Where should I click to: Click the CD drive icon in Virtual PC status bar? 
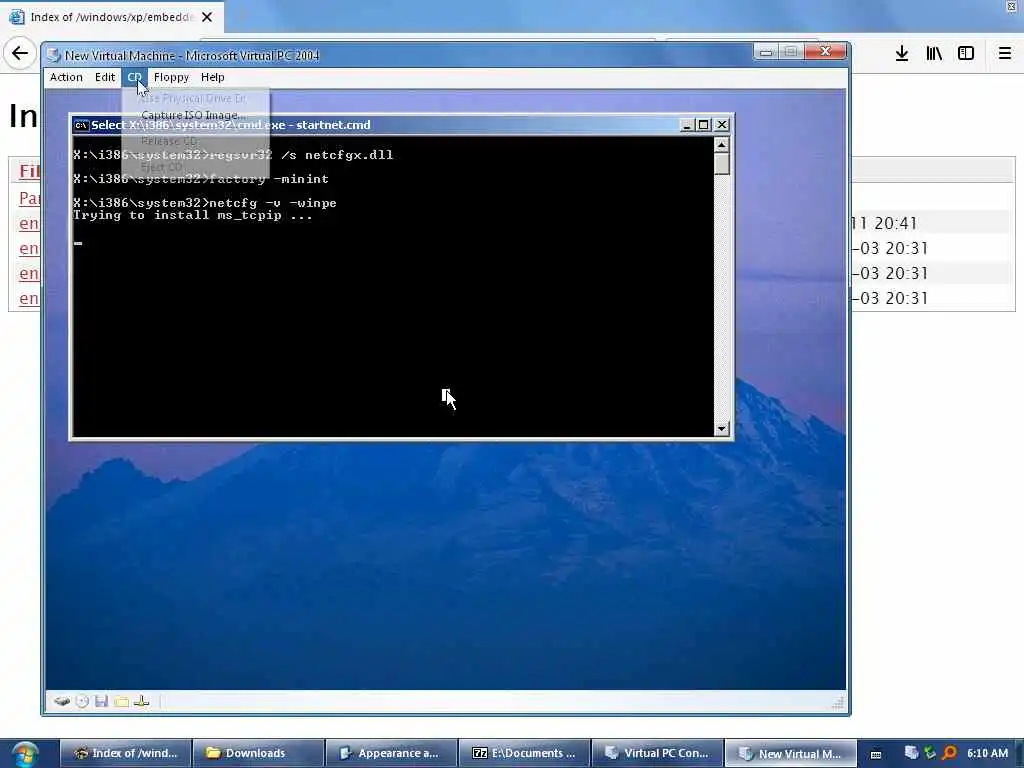(82, 701)
